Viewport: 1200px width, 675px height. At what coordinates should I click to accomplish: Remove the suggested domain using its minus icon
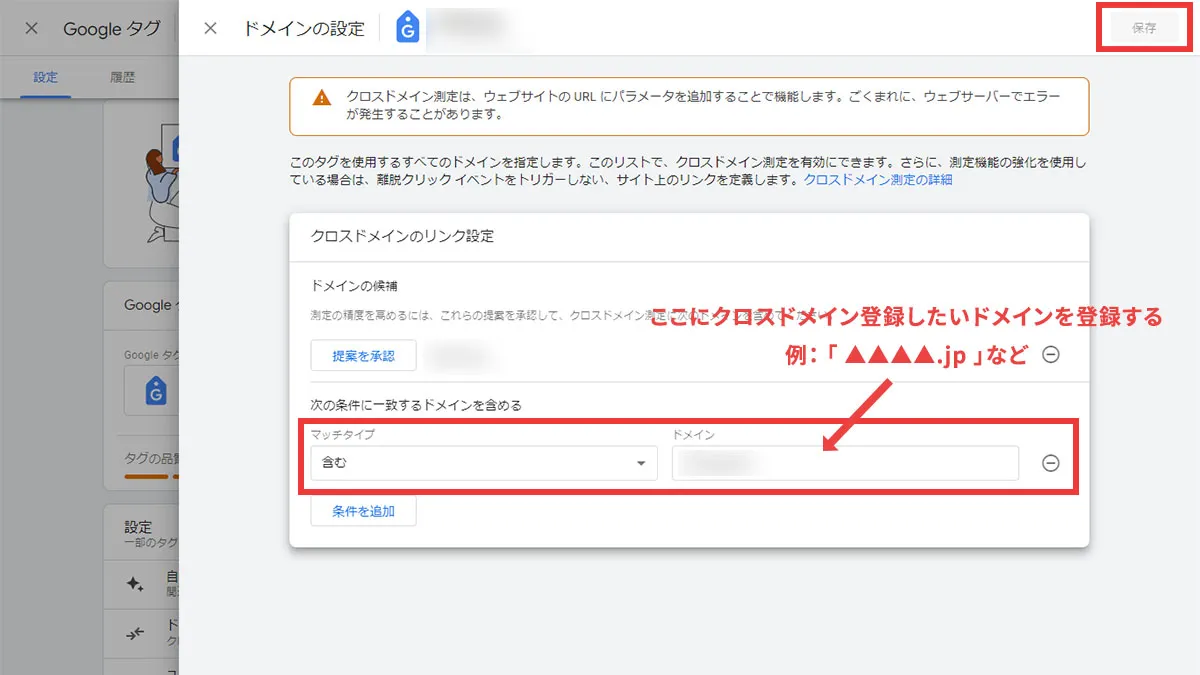coord(1051,355)
